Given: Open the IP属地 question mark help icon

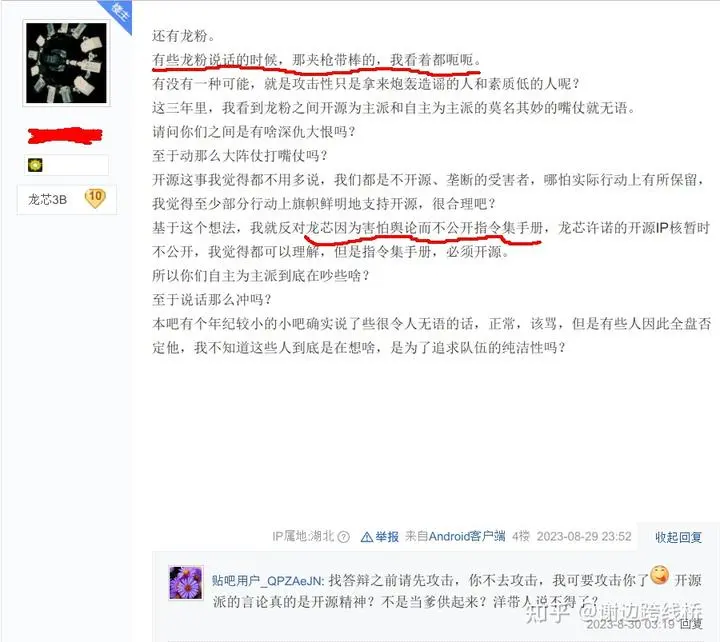Looking at the screenshot, I should coord(343,536).
